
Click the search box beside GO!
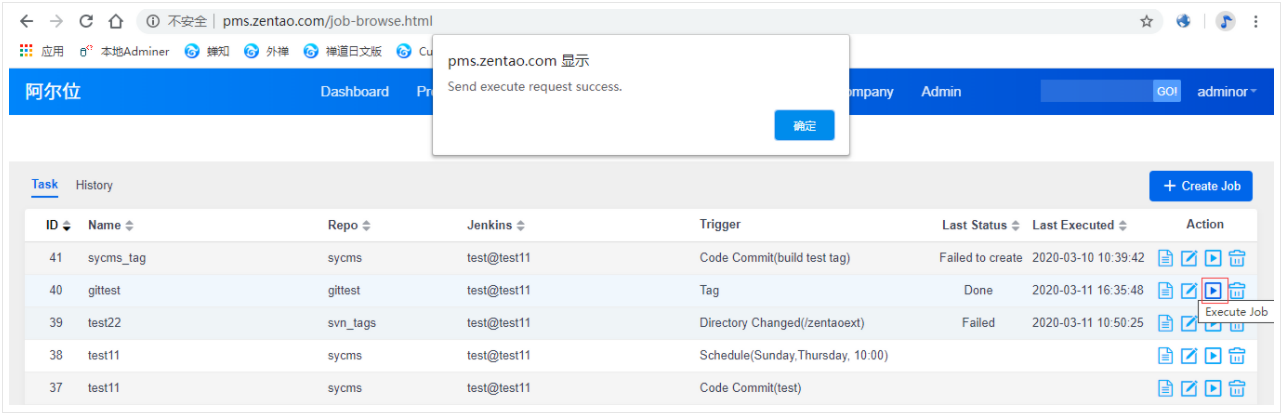coord(1096,92)
